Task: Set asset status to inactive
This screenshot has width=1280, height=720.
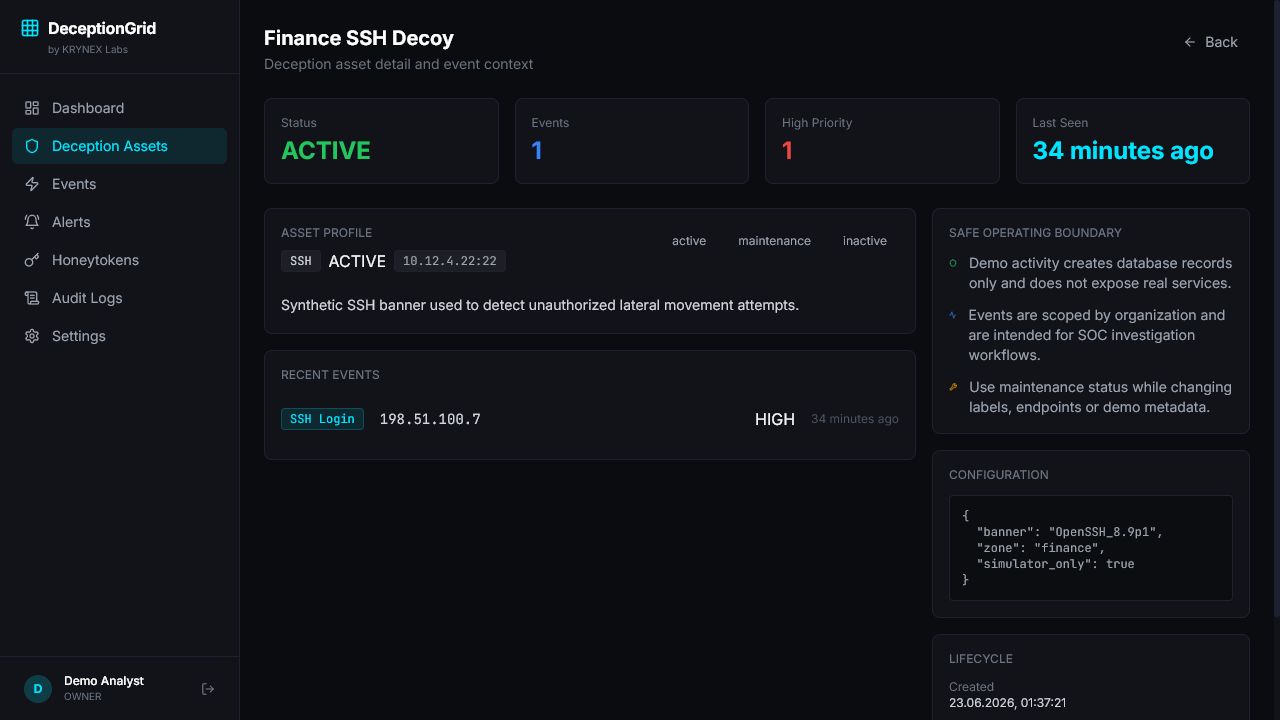Action: 865,241
